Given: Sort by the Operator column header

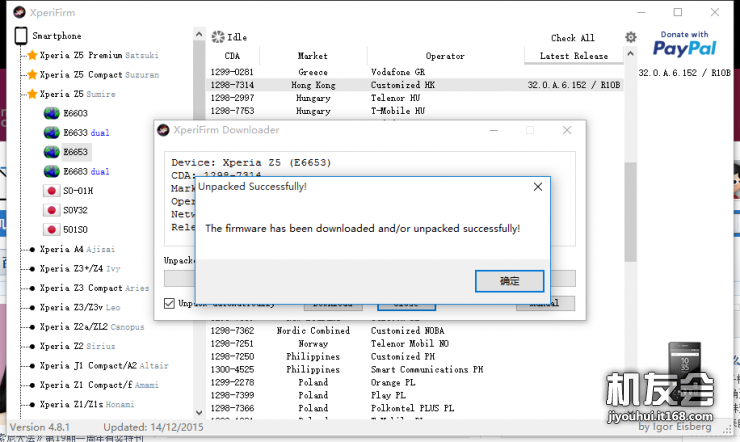Looking at the screenshot, I should [x=445, y=56].
